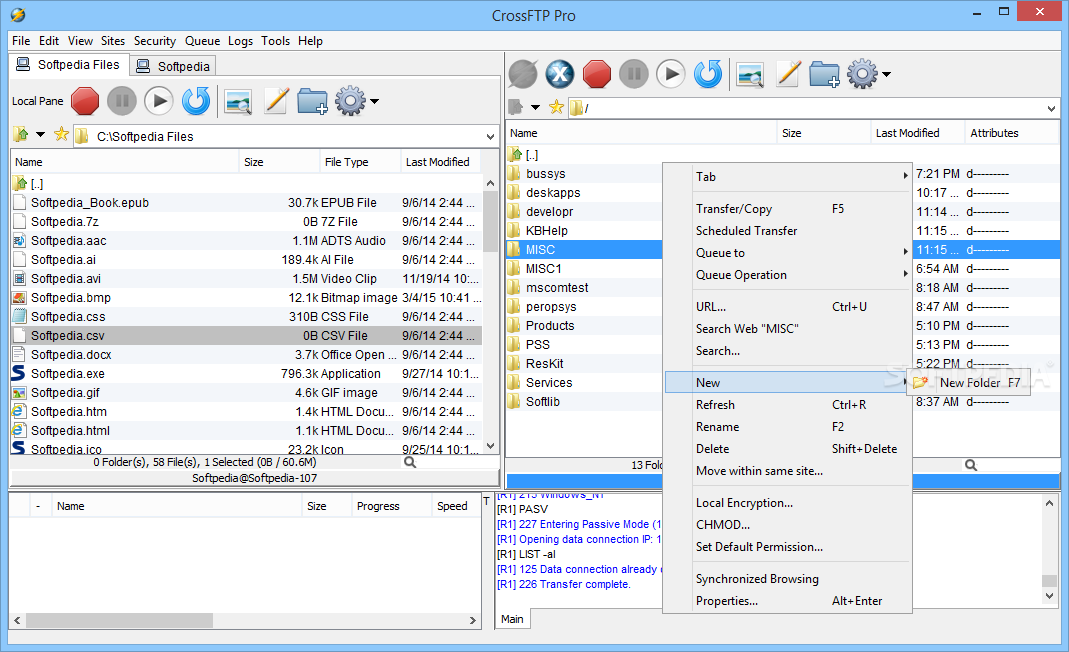Expand the local gear settings dropdown arrow

point(374,102)
